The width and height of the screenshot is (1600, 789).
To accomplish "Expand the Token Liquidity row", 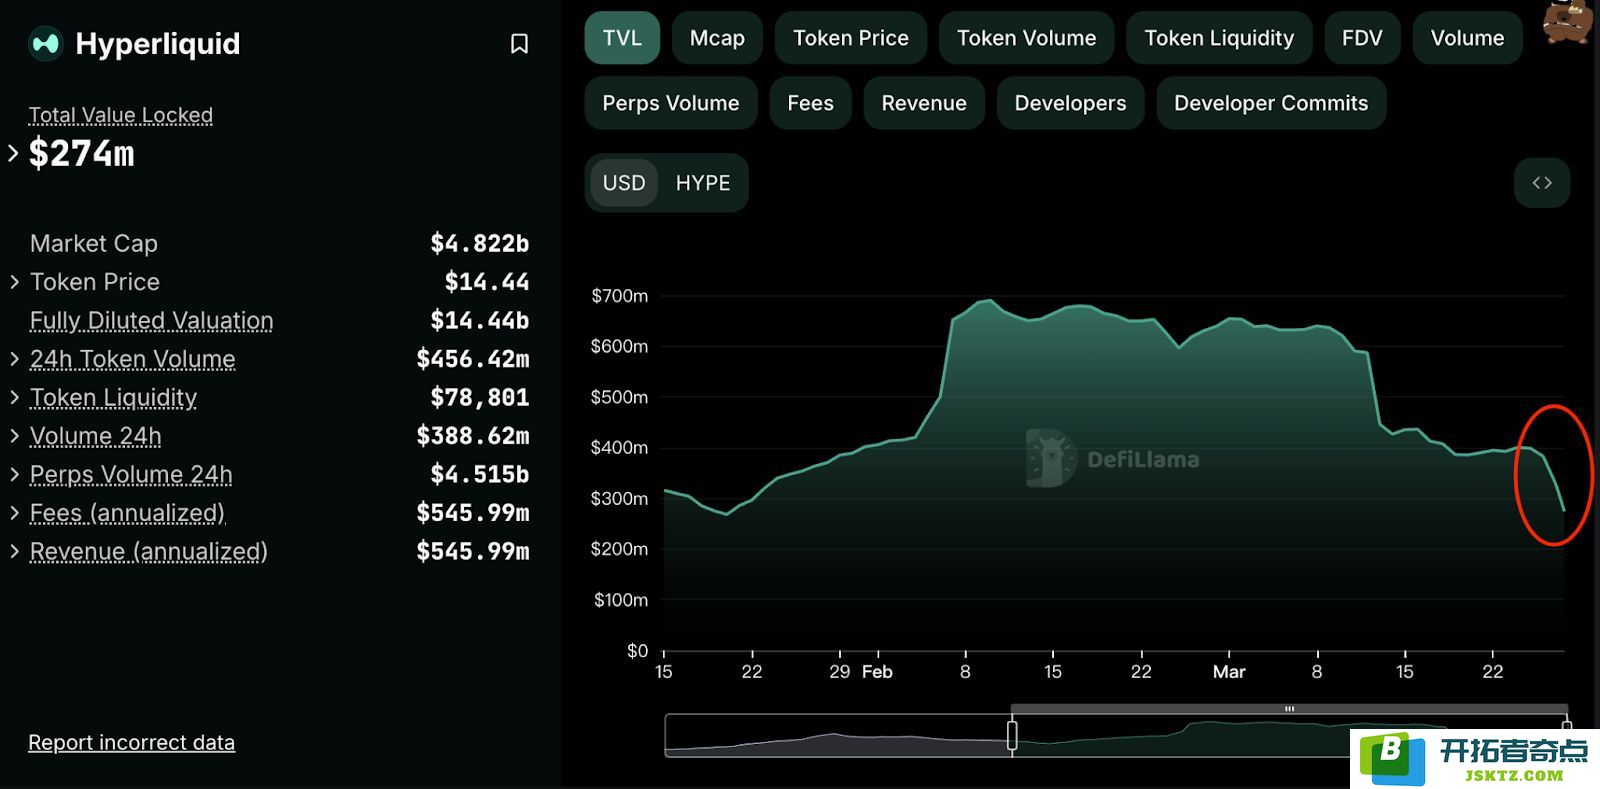I will click(x=14, y=397).
